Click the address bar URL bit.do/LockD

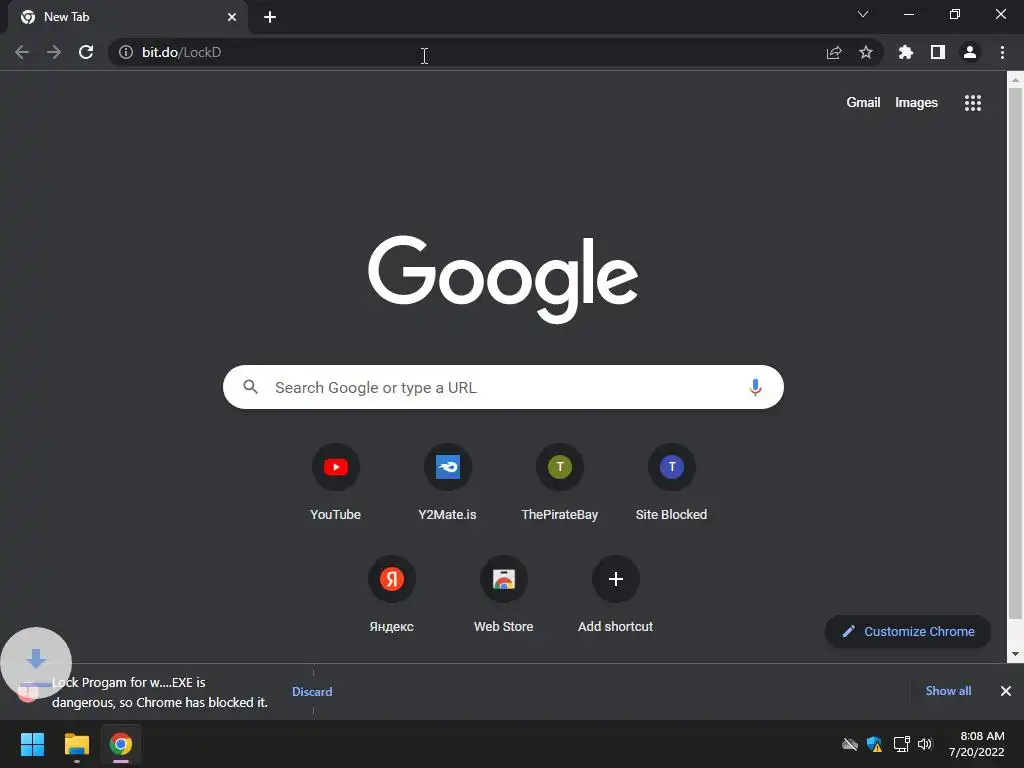pos(182,52)
